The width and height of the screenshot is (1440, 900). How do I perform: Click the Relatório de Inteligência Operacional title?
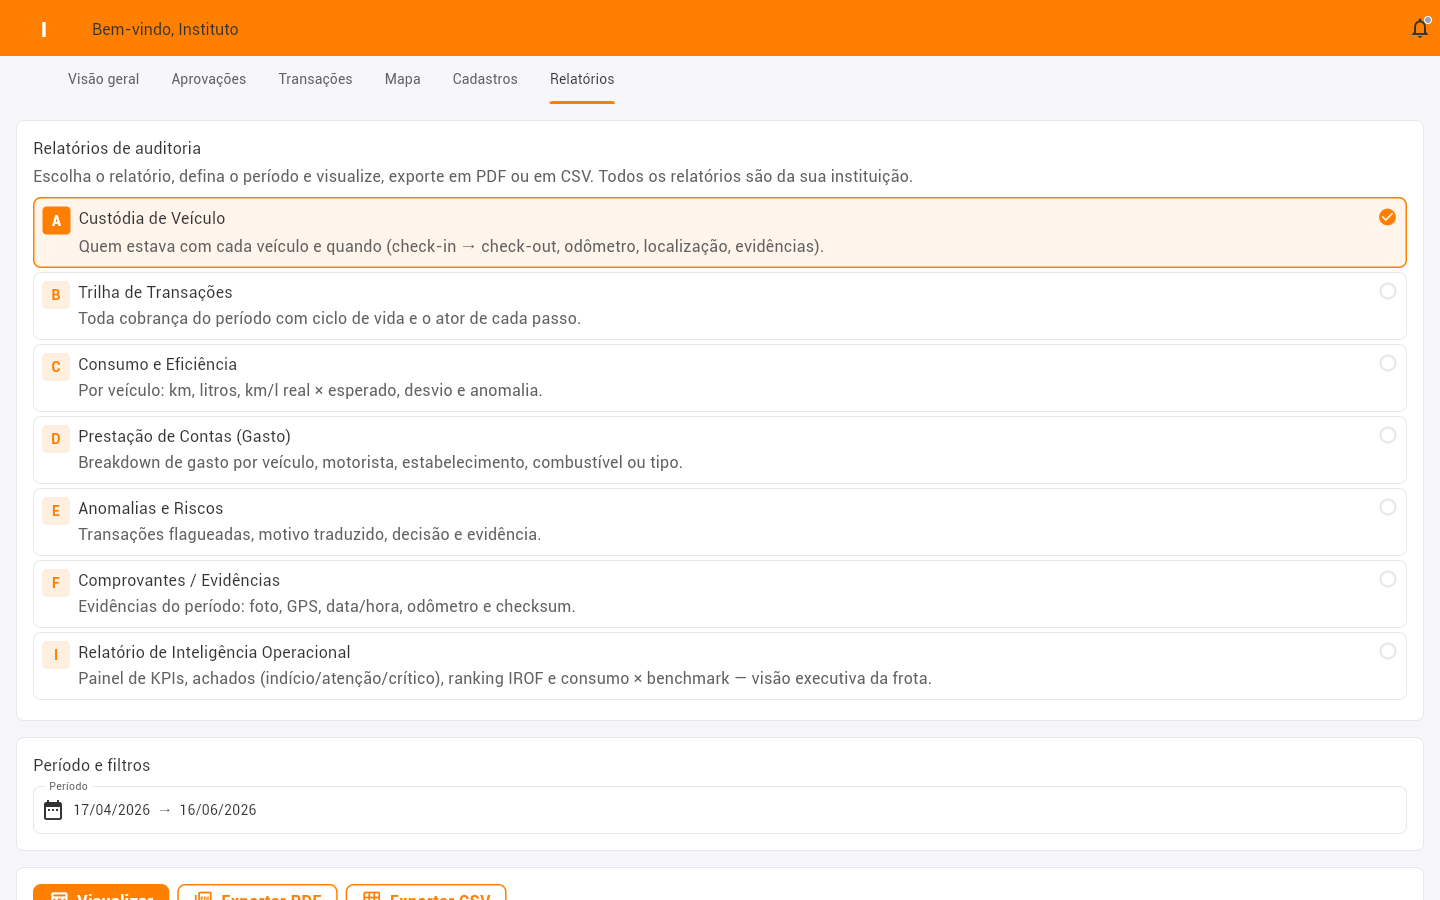215,652
